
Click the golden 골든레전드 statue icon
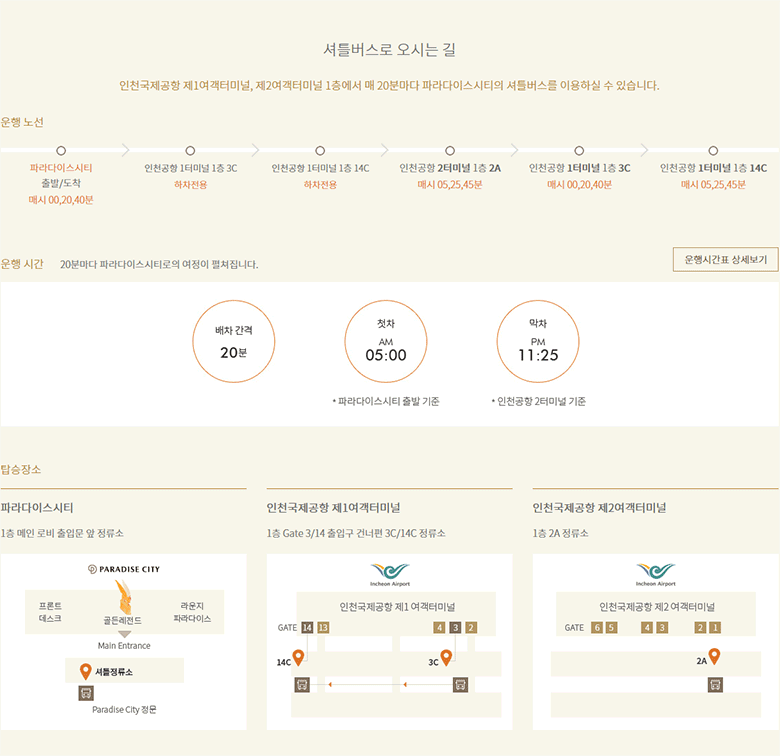[124, 597]
